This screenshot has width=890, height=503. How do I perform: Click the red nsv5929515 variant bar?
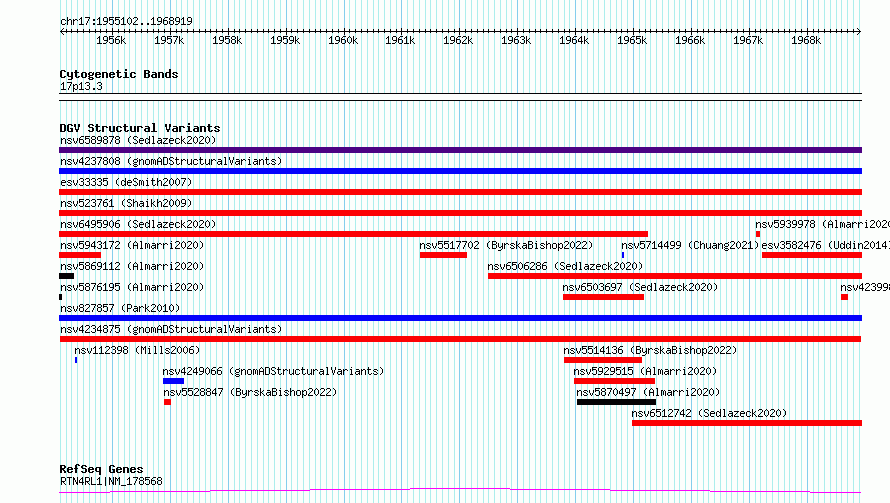(614, 381)
